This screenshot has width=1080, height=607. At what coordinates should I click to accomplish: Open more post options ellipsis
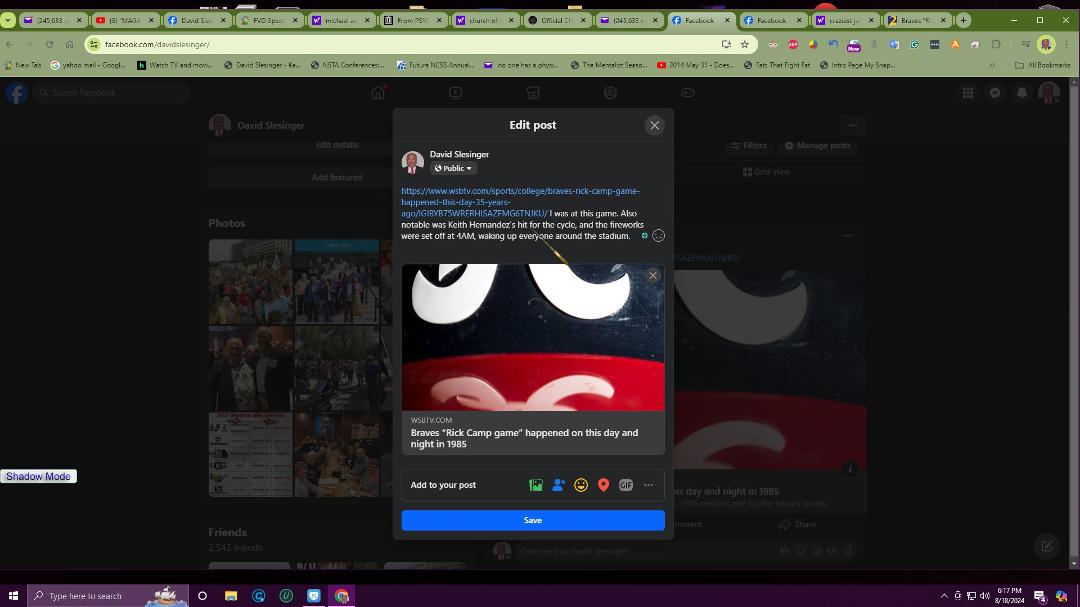(648, 485)
